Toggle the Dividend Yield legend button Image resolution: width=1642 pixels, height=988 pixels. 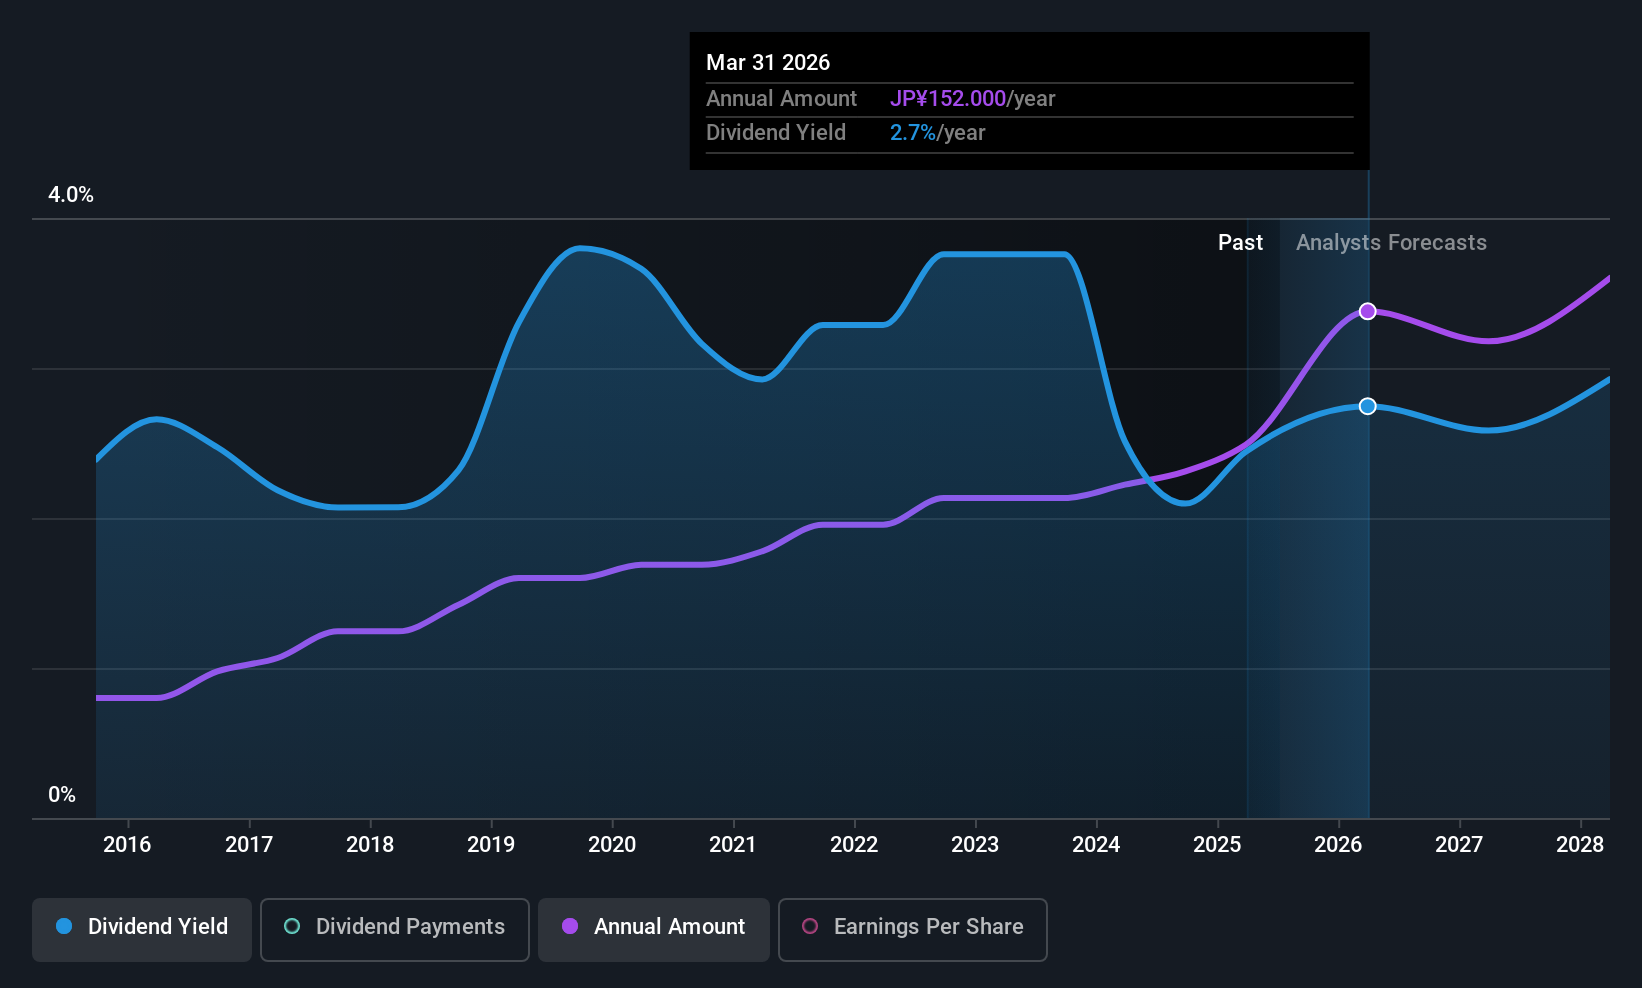click(142, 929)
